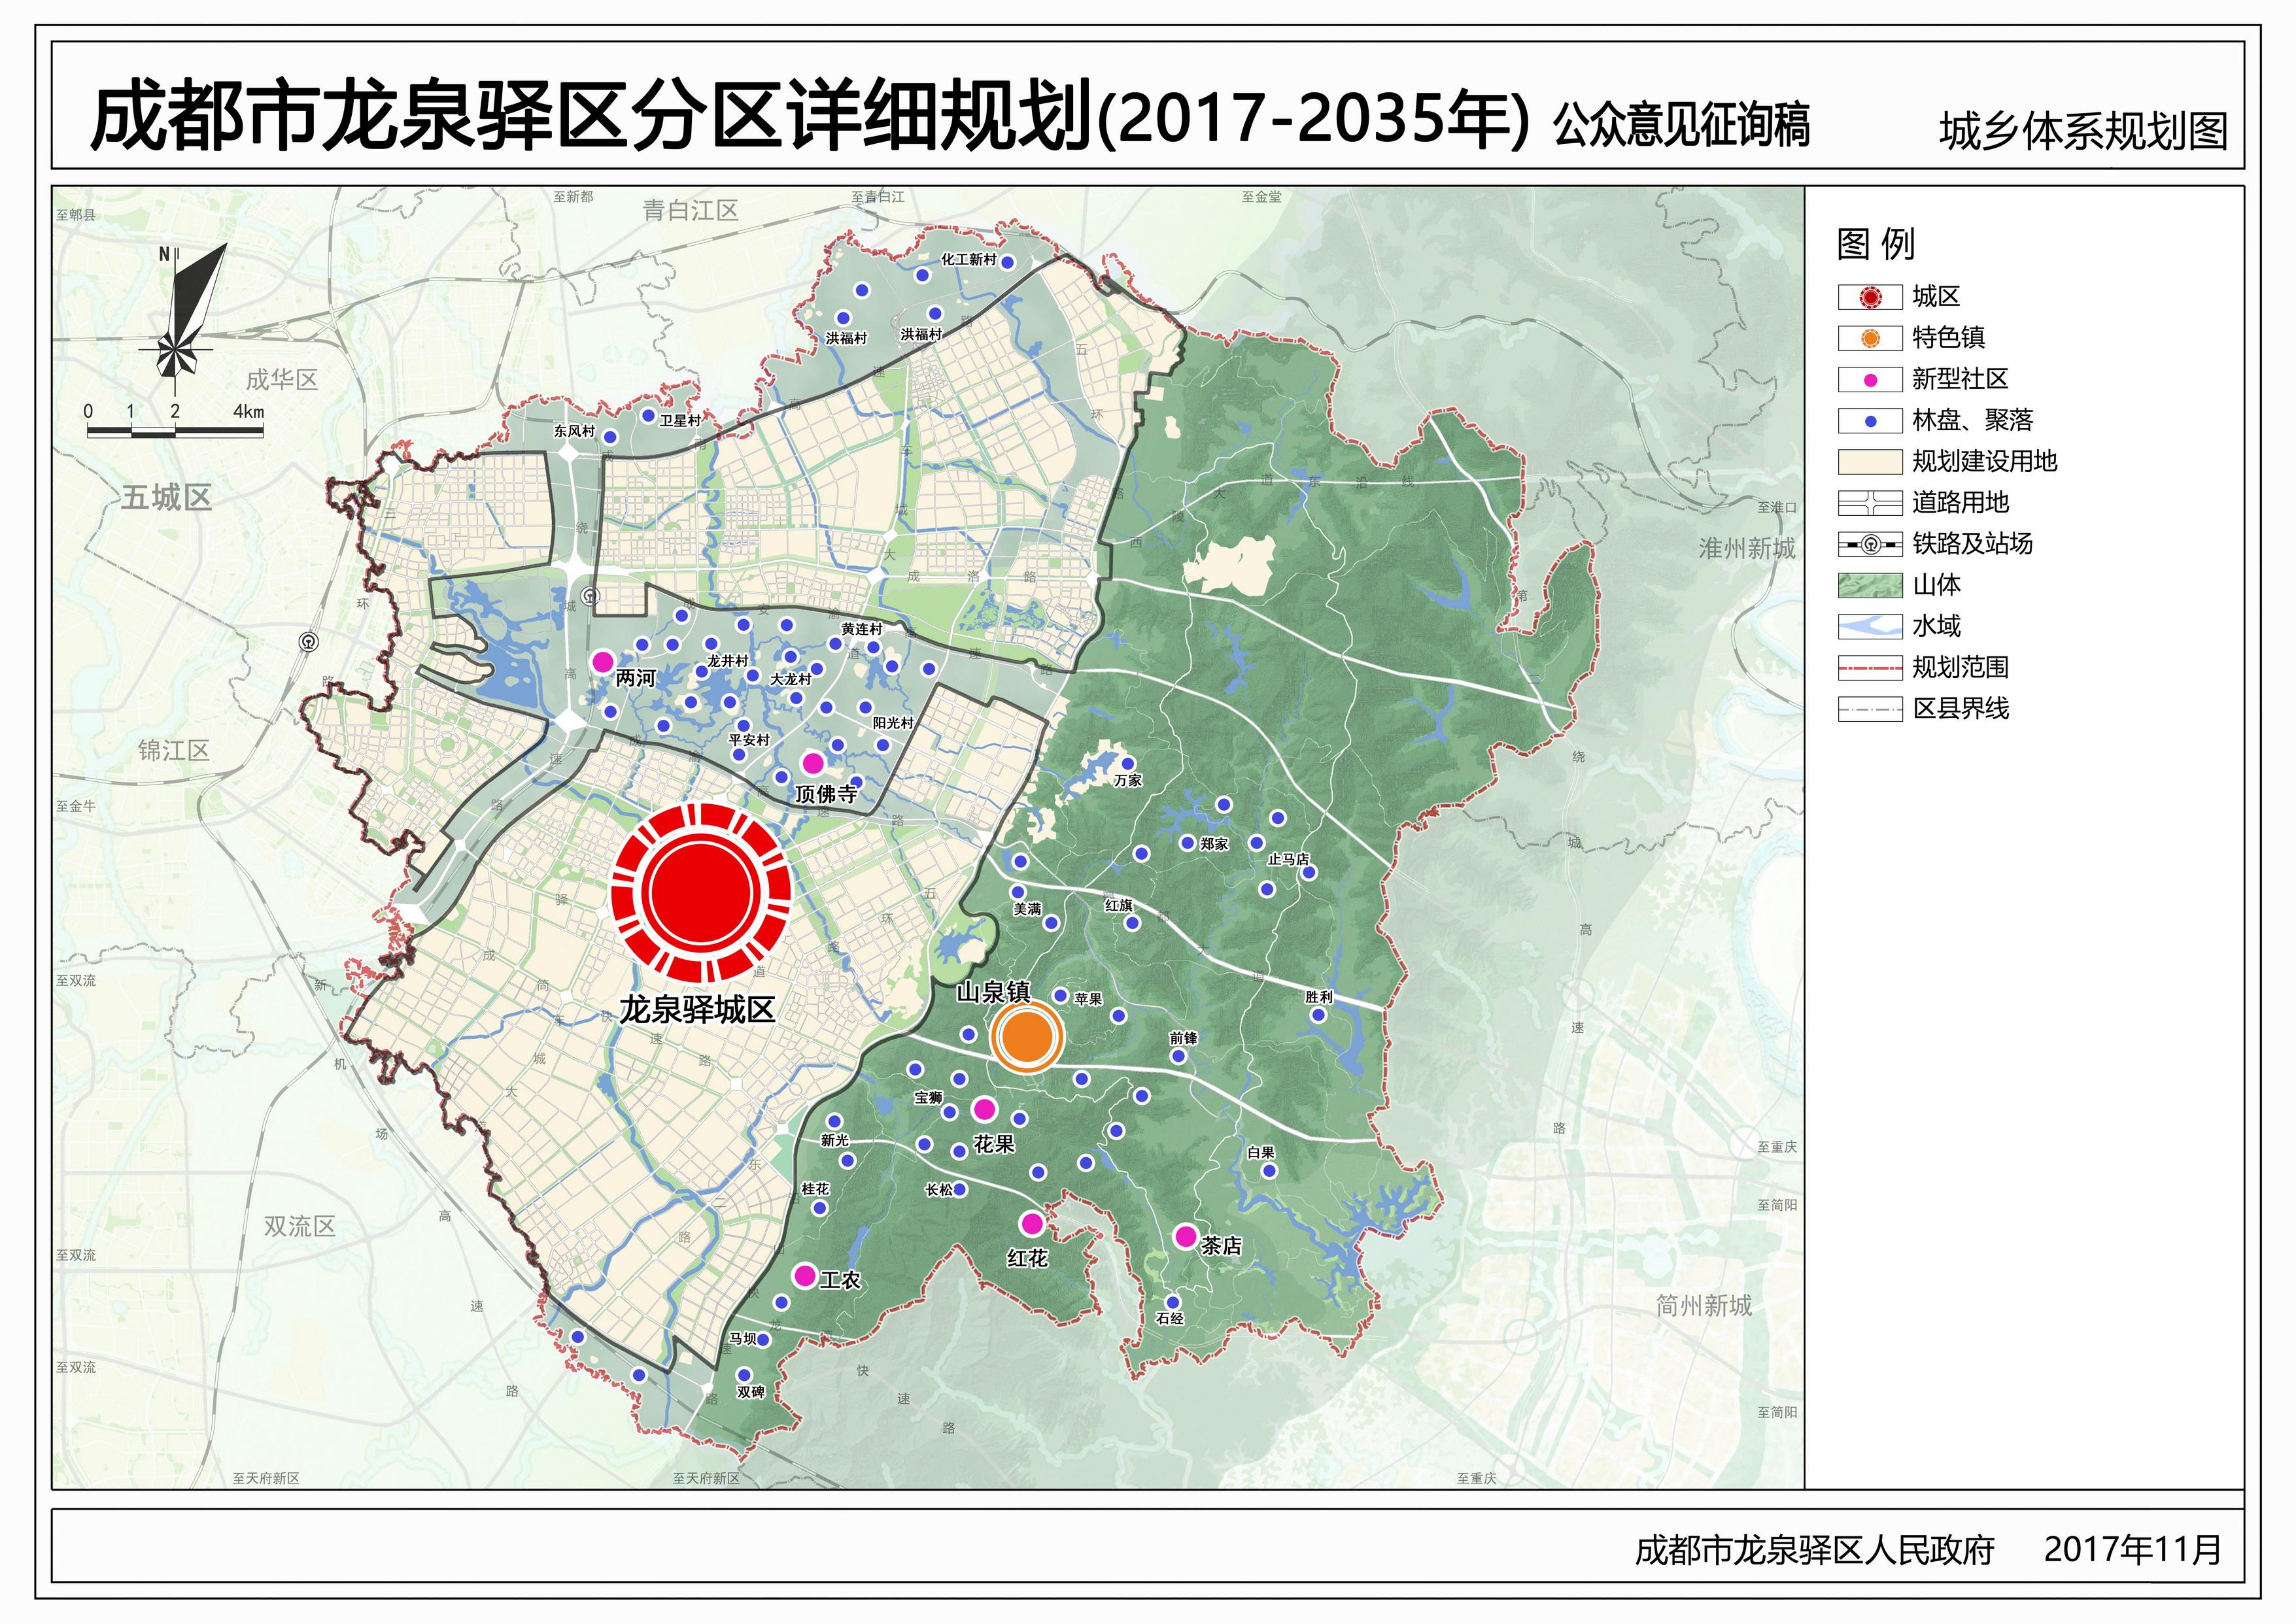Click the 0-4km scale bar
This screenshot has height=1624, width=2296.
[x=175, y=422]
